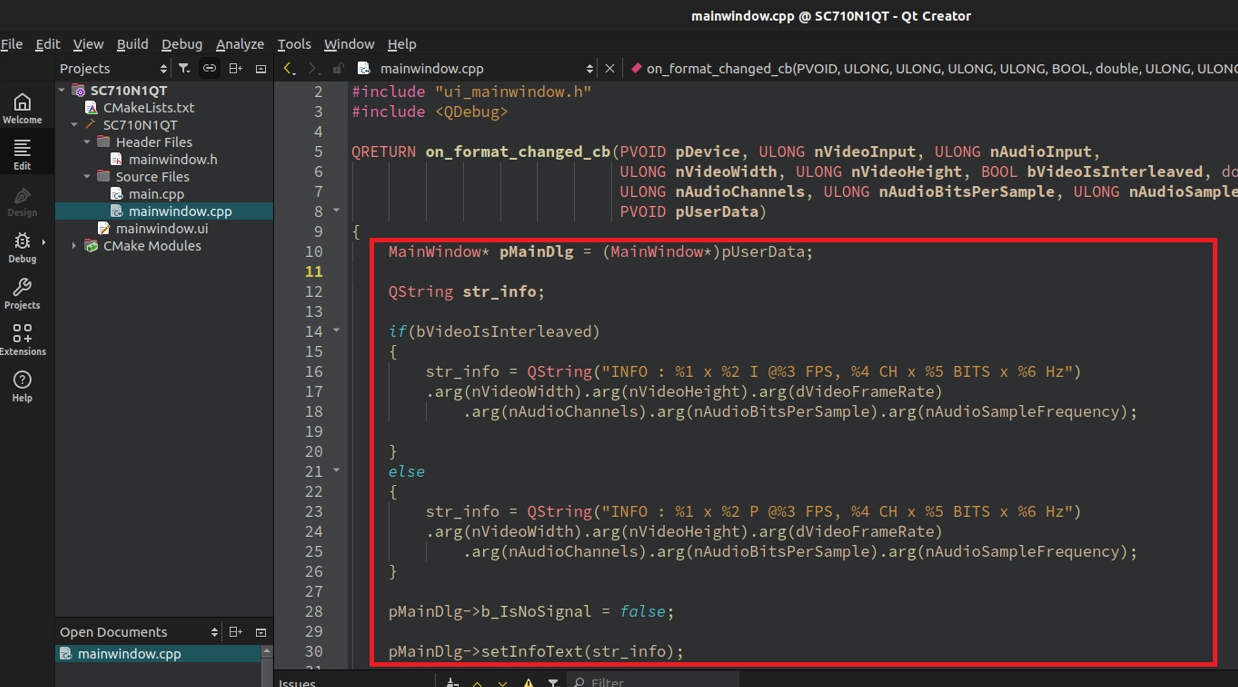Click "<QDebug>" include on line 3

pos(471,112)
